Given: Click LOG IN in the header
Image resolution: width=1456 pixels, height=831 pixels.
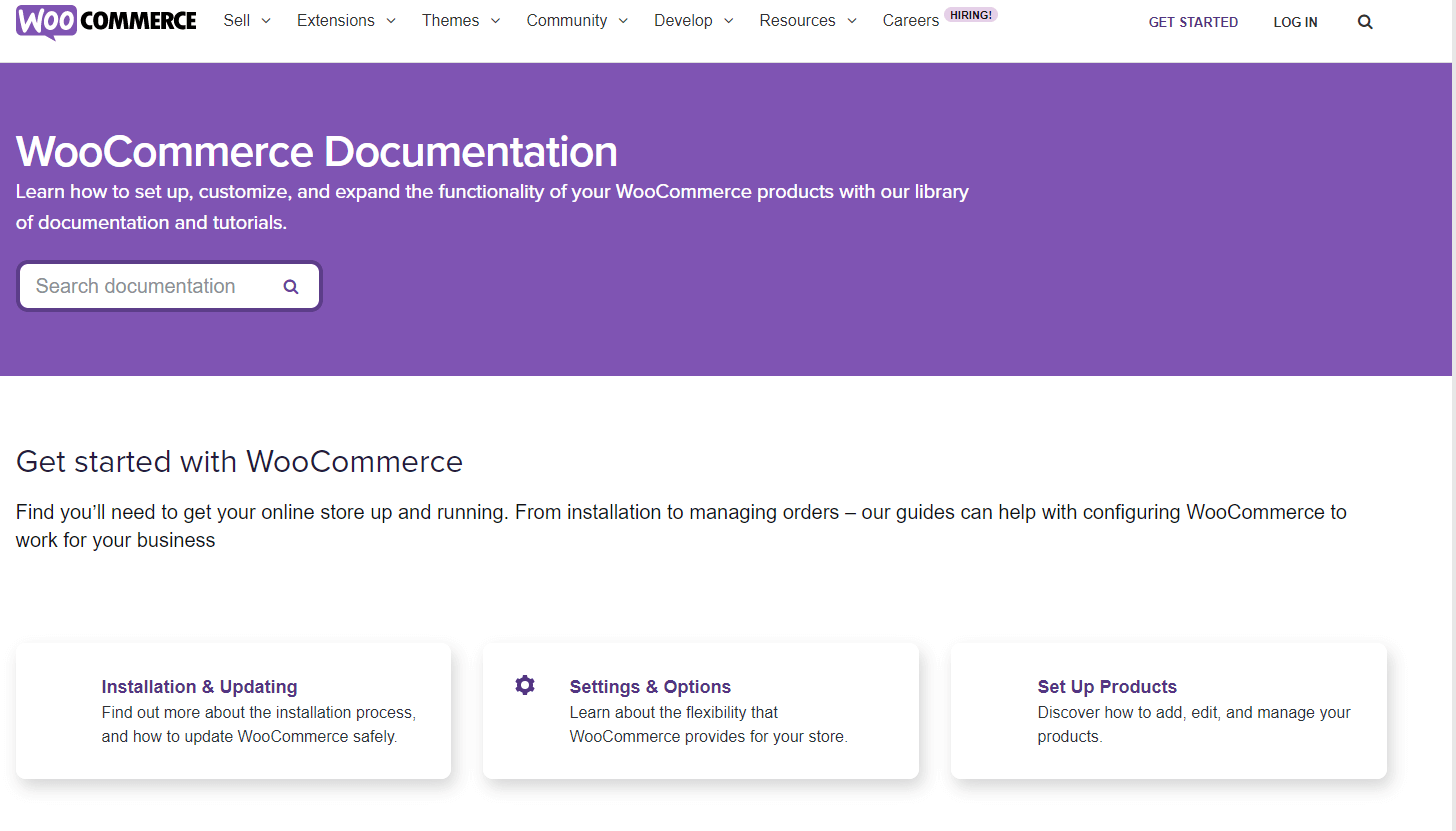Looking at the screenshot, I should tap(1295, 22).
